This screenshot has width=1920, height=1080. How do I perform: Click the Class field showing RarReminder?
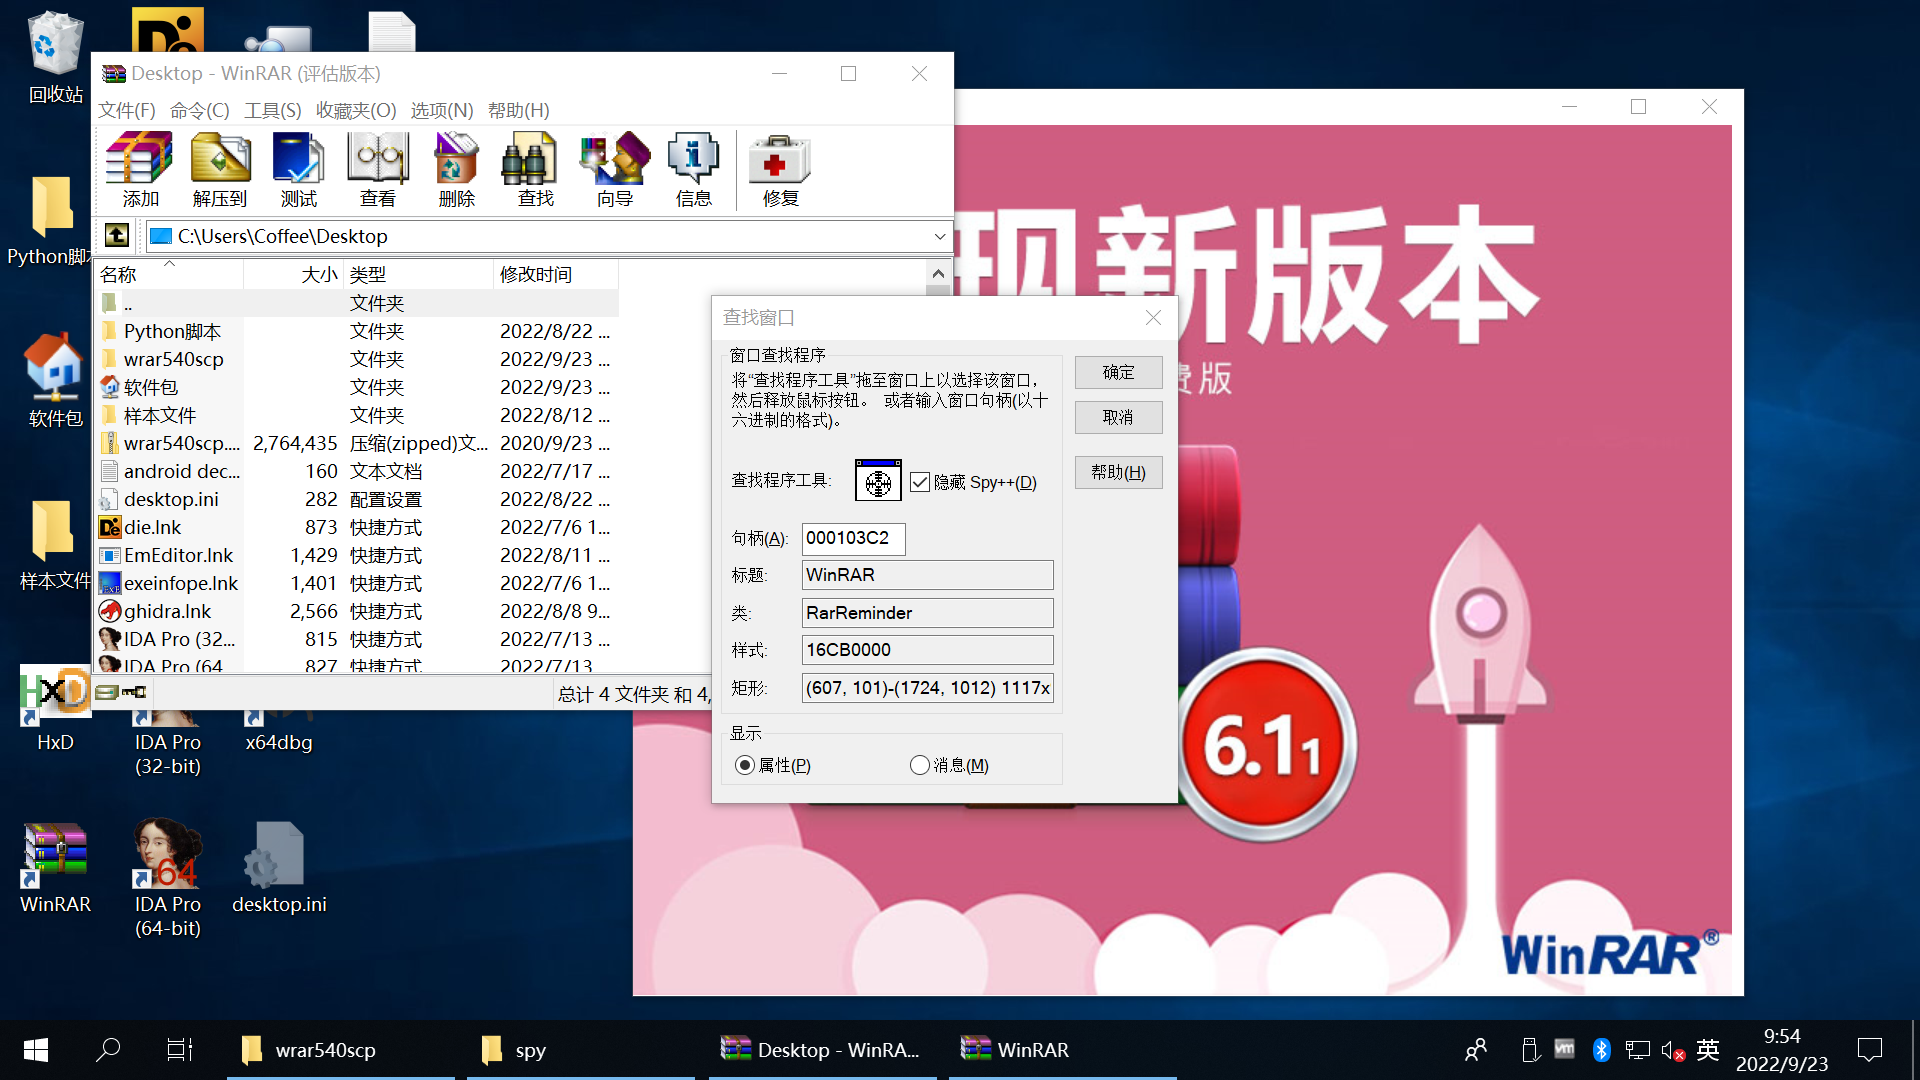[x=927, y=613]
